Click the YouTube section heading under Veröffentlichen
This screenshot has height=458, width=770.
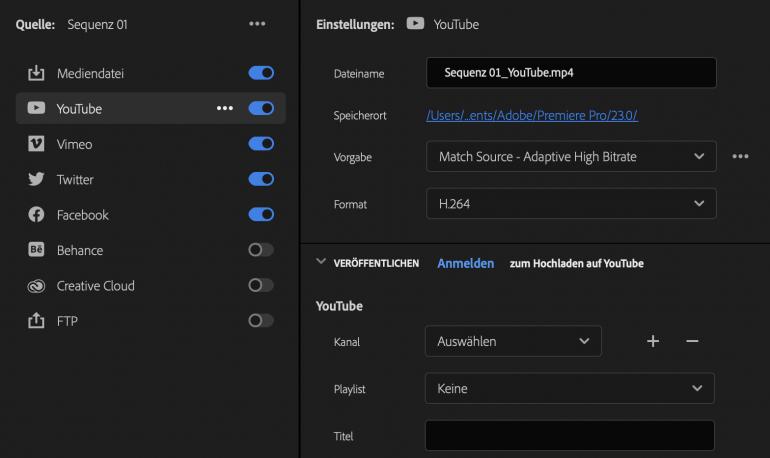(x=339, y=306)
